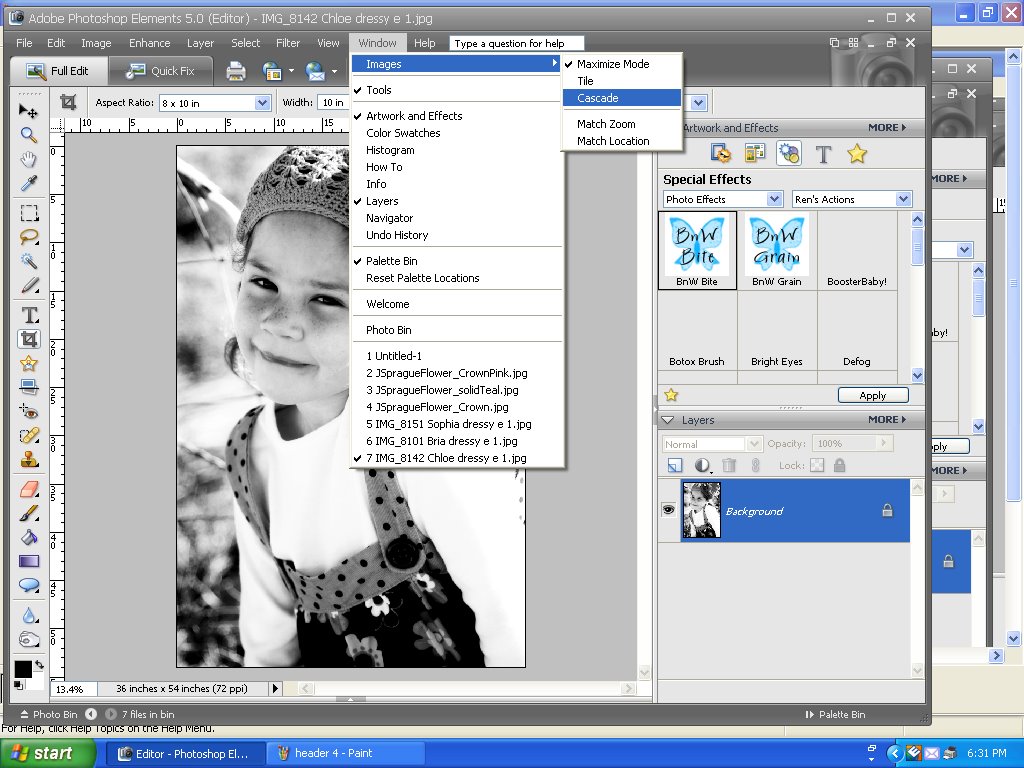
Task: Toggle visibility eye of Background layer
Action: point(669,510)
